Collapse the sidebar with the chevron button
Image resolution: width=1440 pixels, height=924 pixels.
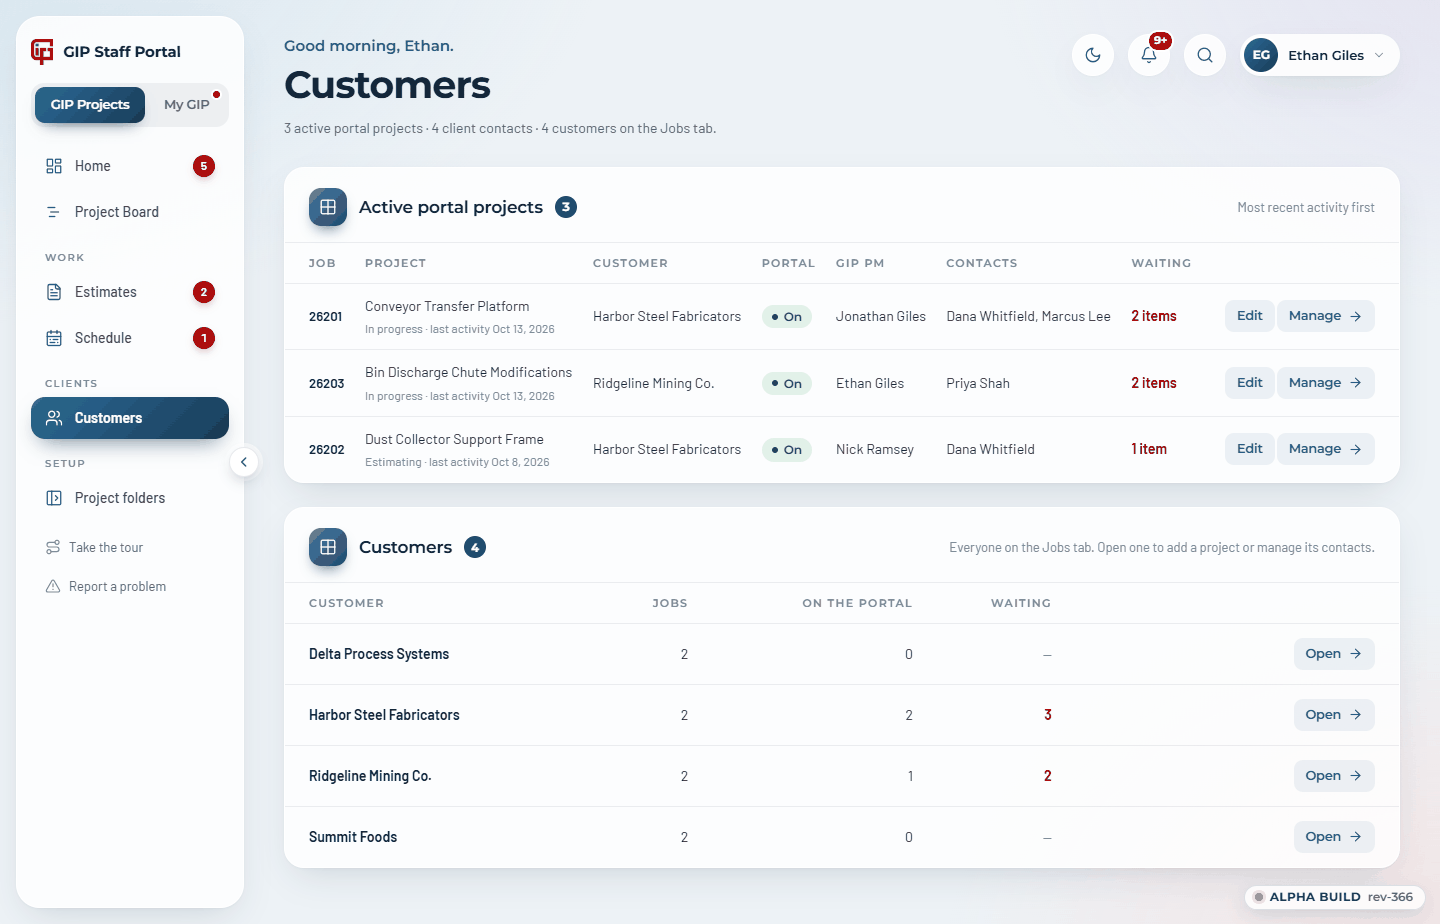click(x=244, y=462)
